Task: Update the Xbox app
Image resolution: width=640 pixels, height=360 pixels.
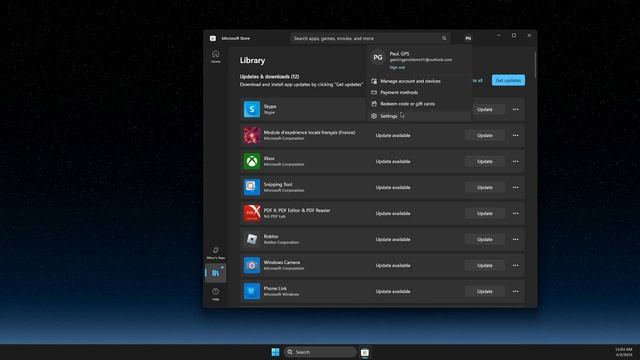Action: [484, 161]
